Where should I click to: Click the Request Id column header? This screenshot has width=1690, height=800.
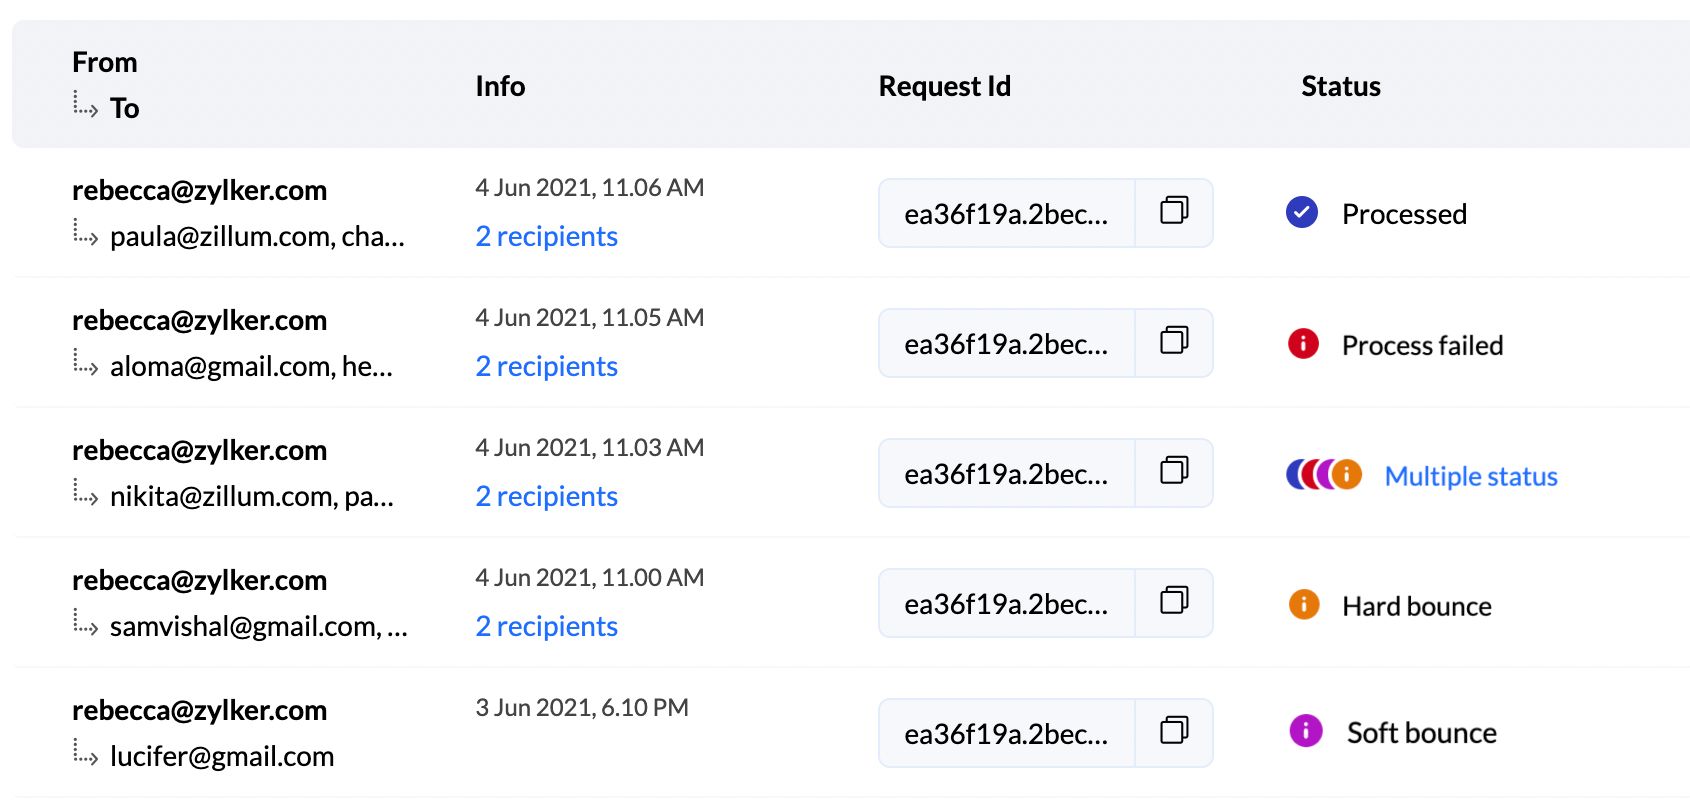(x=944, y=86)
